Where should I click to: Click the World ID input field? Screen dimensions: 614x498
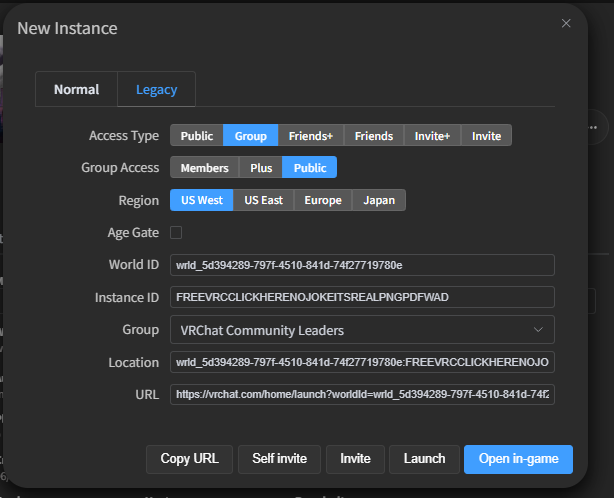pos(361,265)
